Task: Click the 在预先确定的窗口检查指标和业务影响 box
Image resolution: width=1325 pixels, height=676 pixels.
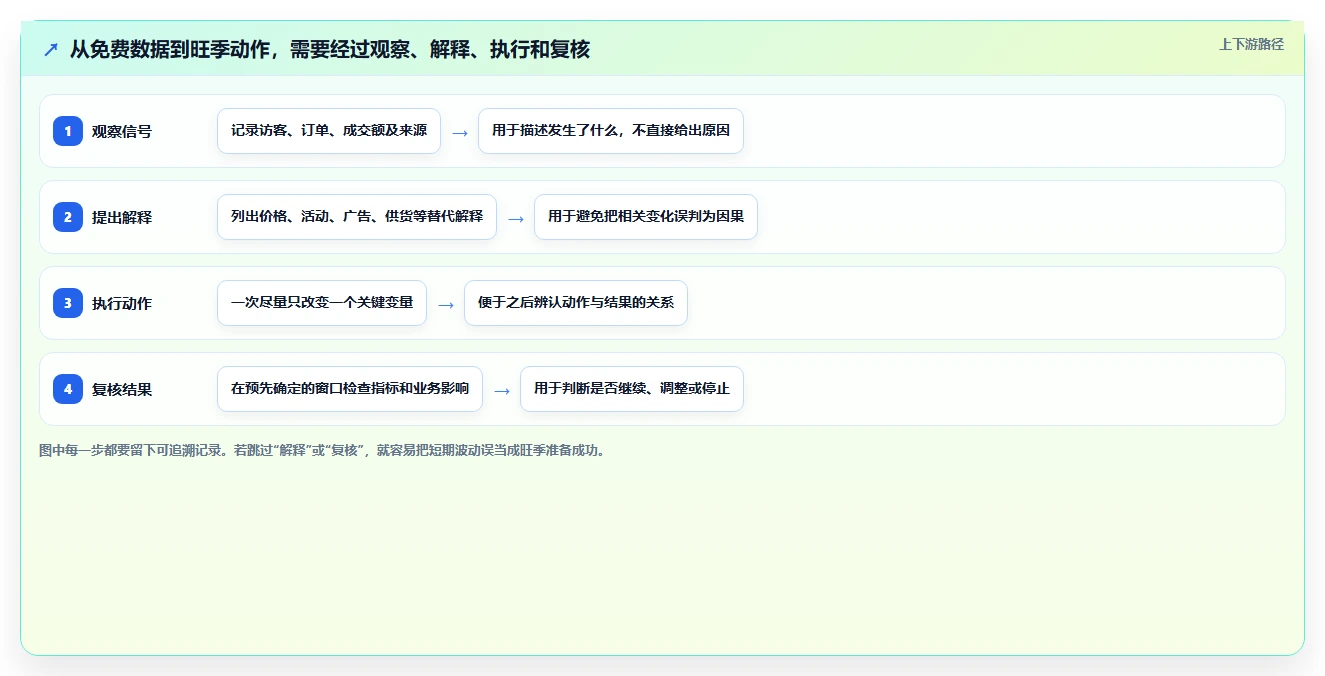Action: pos(350,389)
